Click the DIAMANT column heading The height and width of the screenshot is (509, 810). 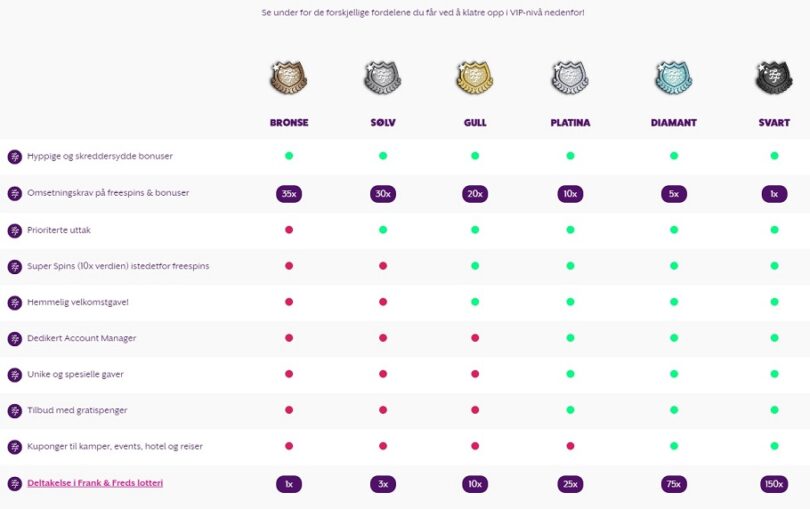click(674, 122)
